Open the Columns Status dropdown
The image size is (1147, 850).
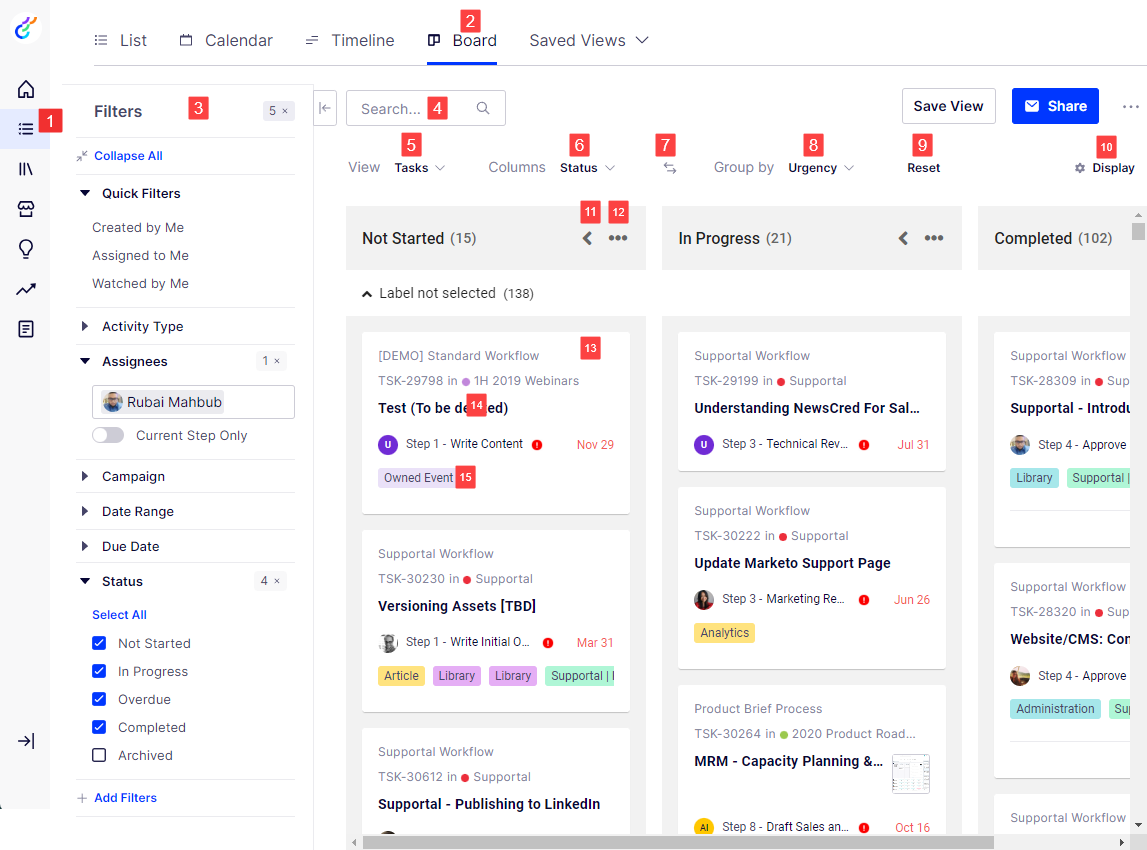[x=587, y=168]
